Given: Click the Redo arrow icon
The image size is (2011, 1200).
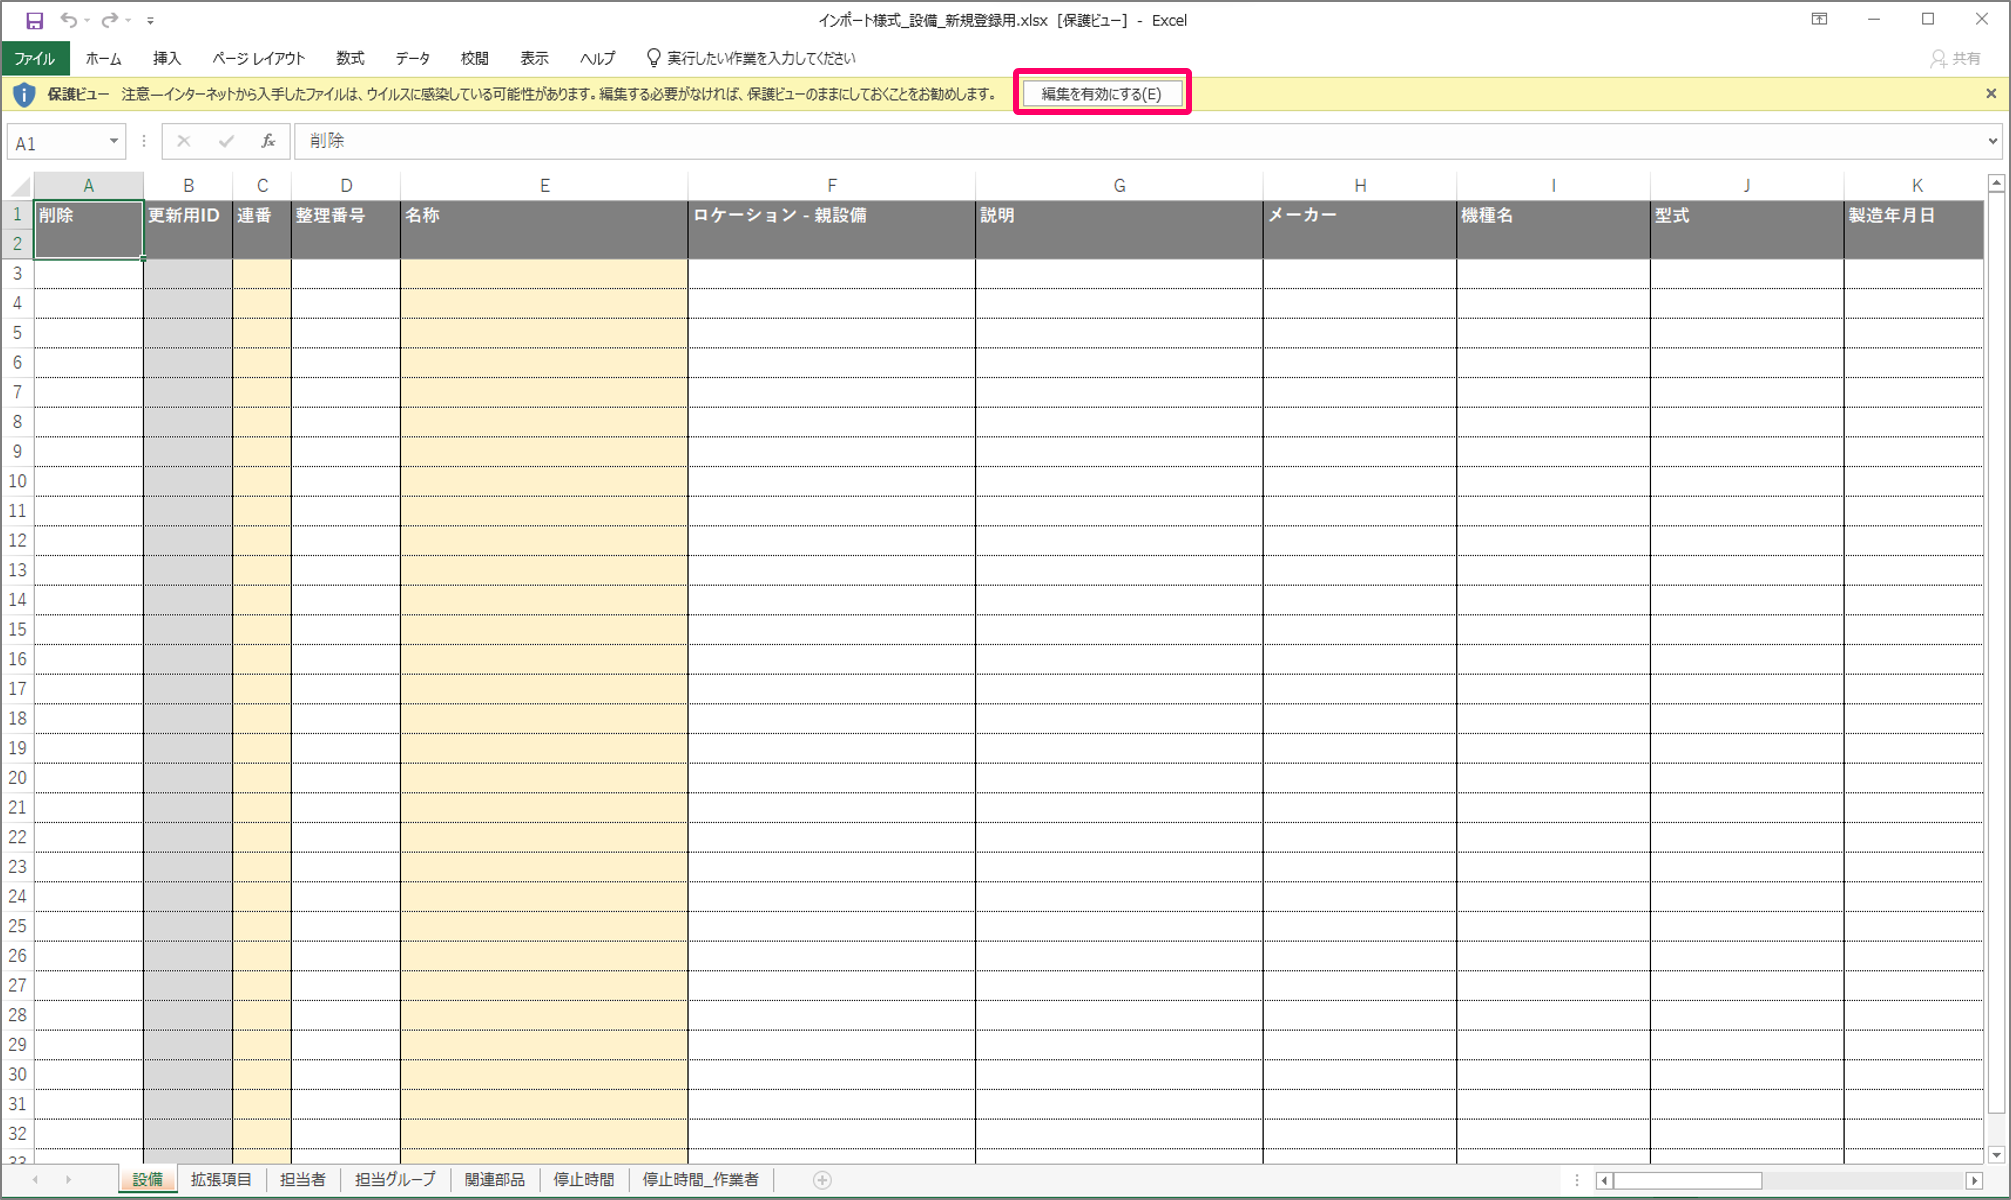Looking at the screenshot, I should (x=110, y=20).
